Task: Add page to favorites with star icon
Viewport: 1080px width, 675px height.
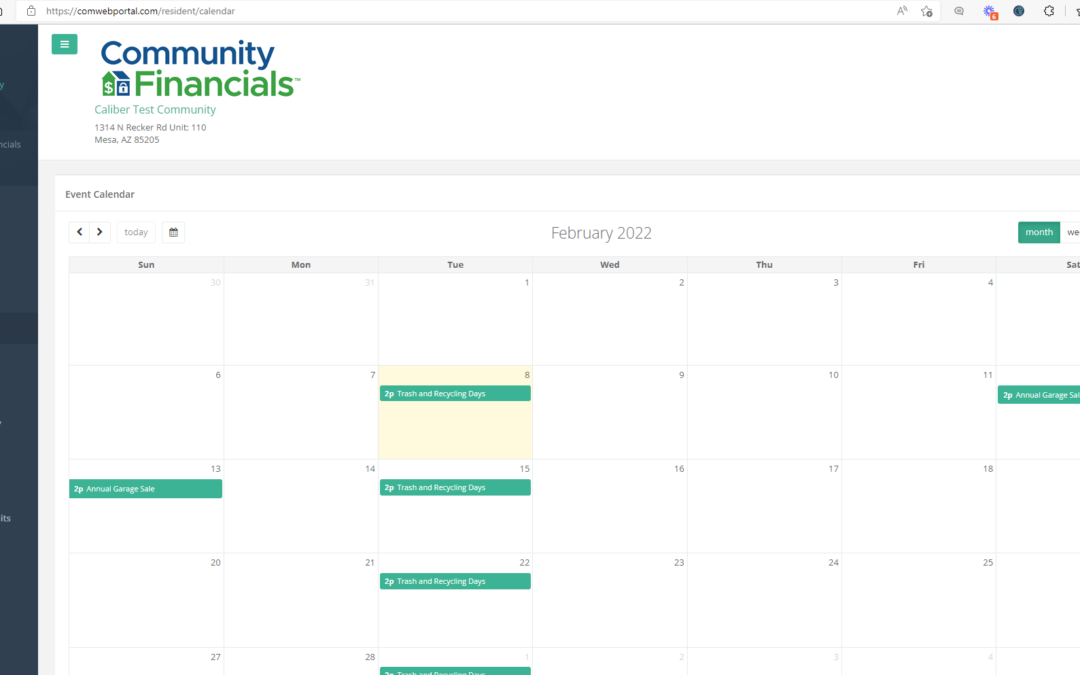Action: tap(927, 11)
